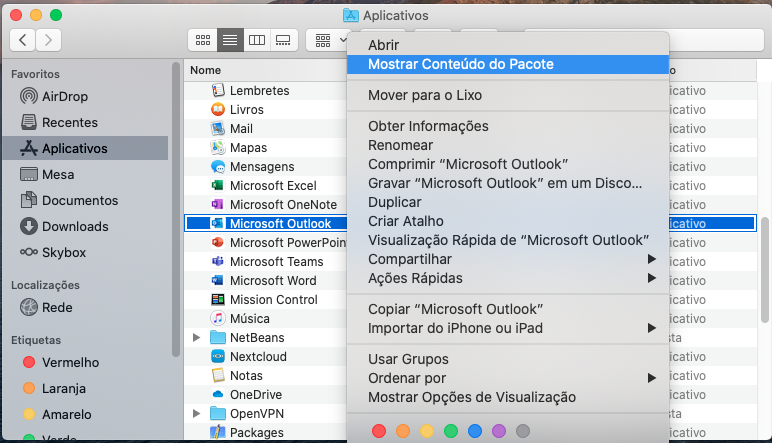Select the Nextcloud app icon

tap(218, 356)
